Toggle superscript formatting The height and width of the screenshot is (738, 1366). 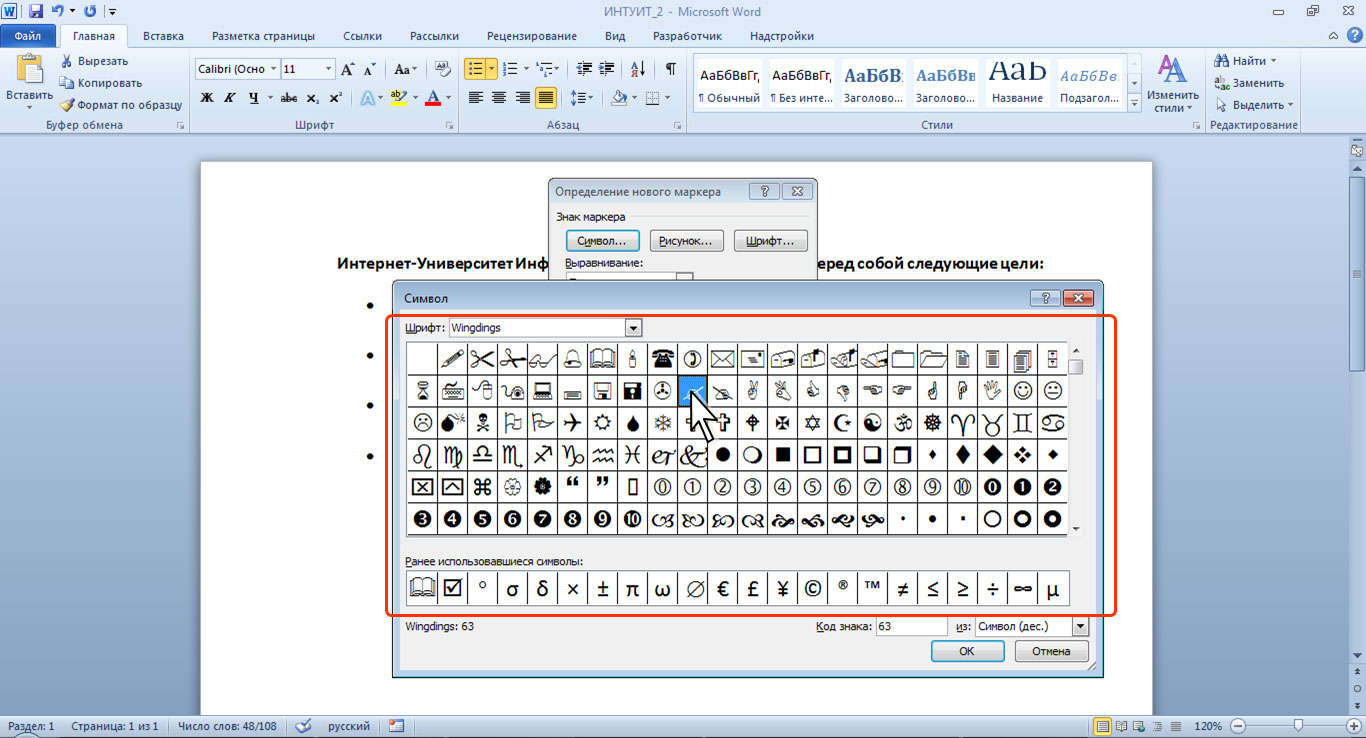[335, 97]
